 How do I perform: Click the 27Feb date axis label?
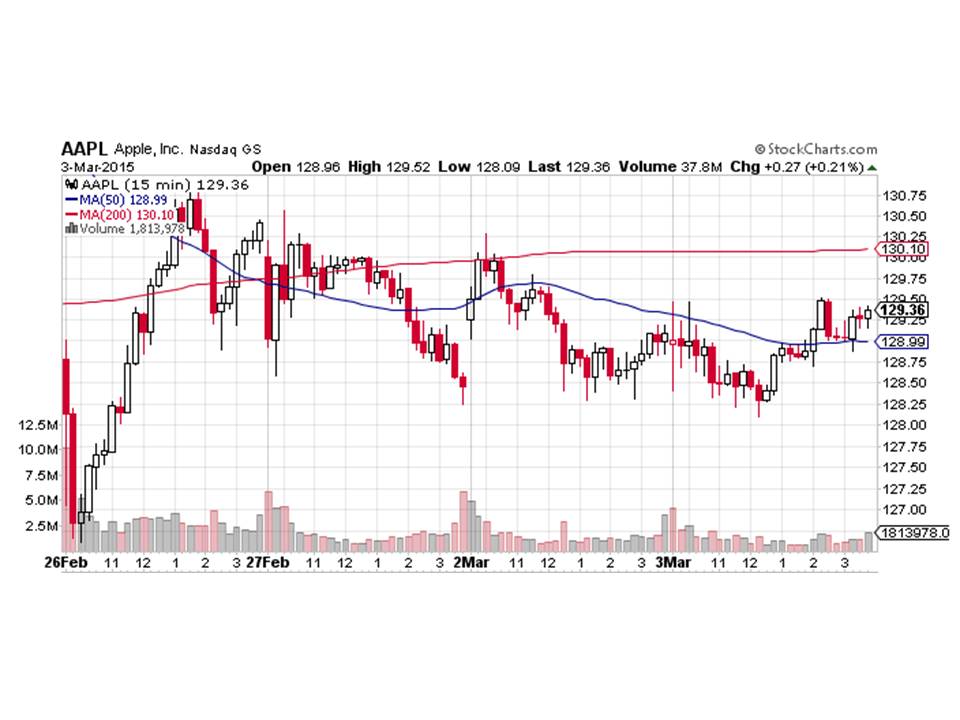(x=268, y=563)
